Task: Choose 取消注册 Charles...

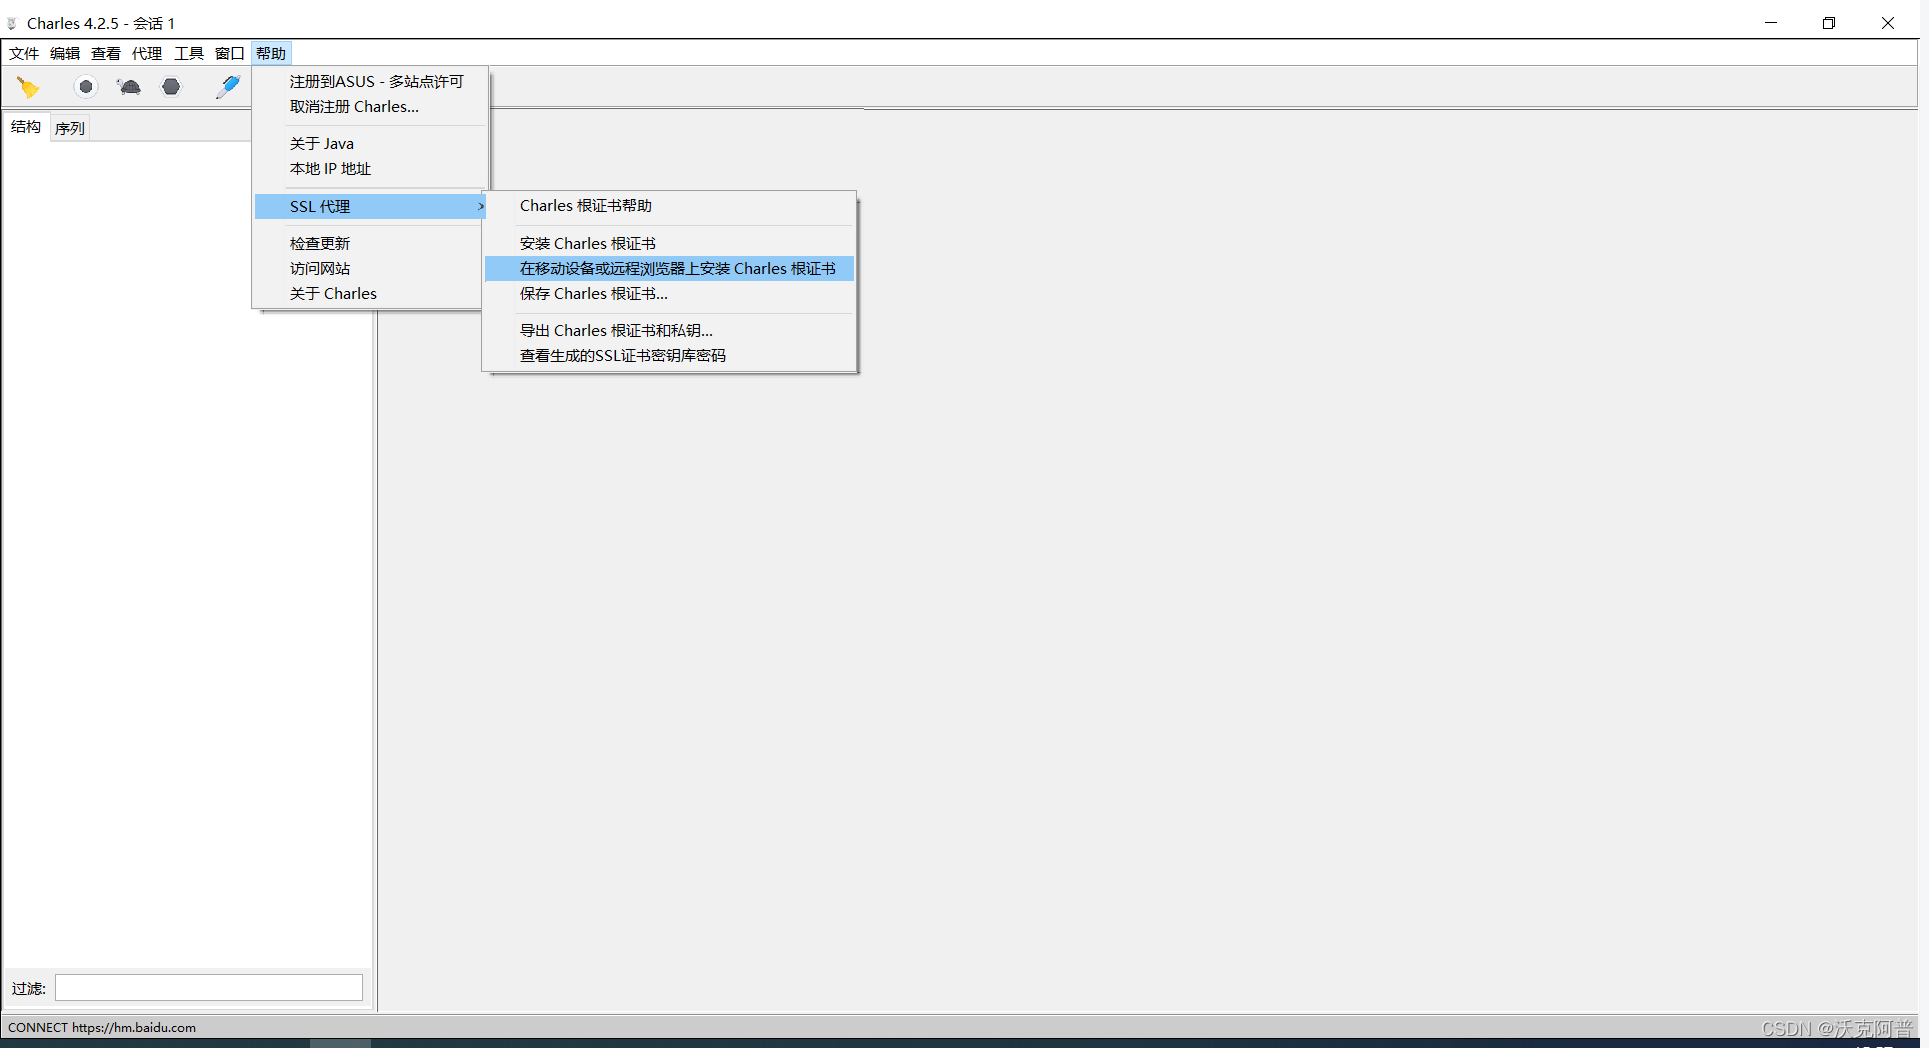Action: coord(370,106)
